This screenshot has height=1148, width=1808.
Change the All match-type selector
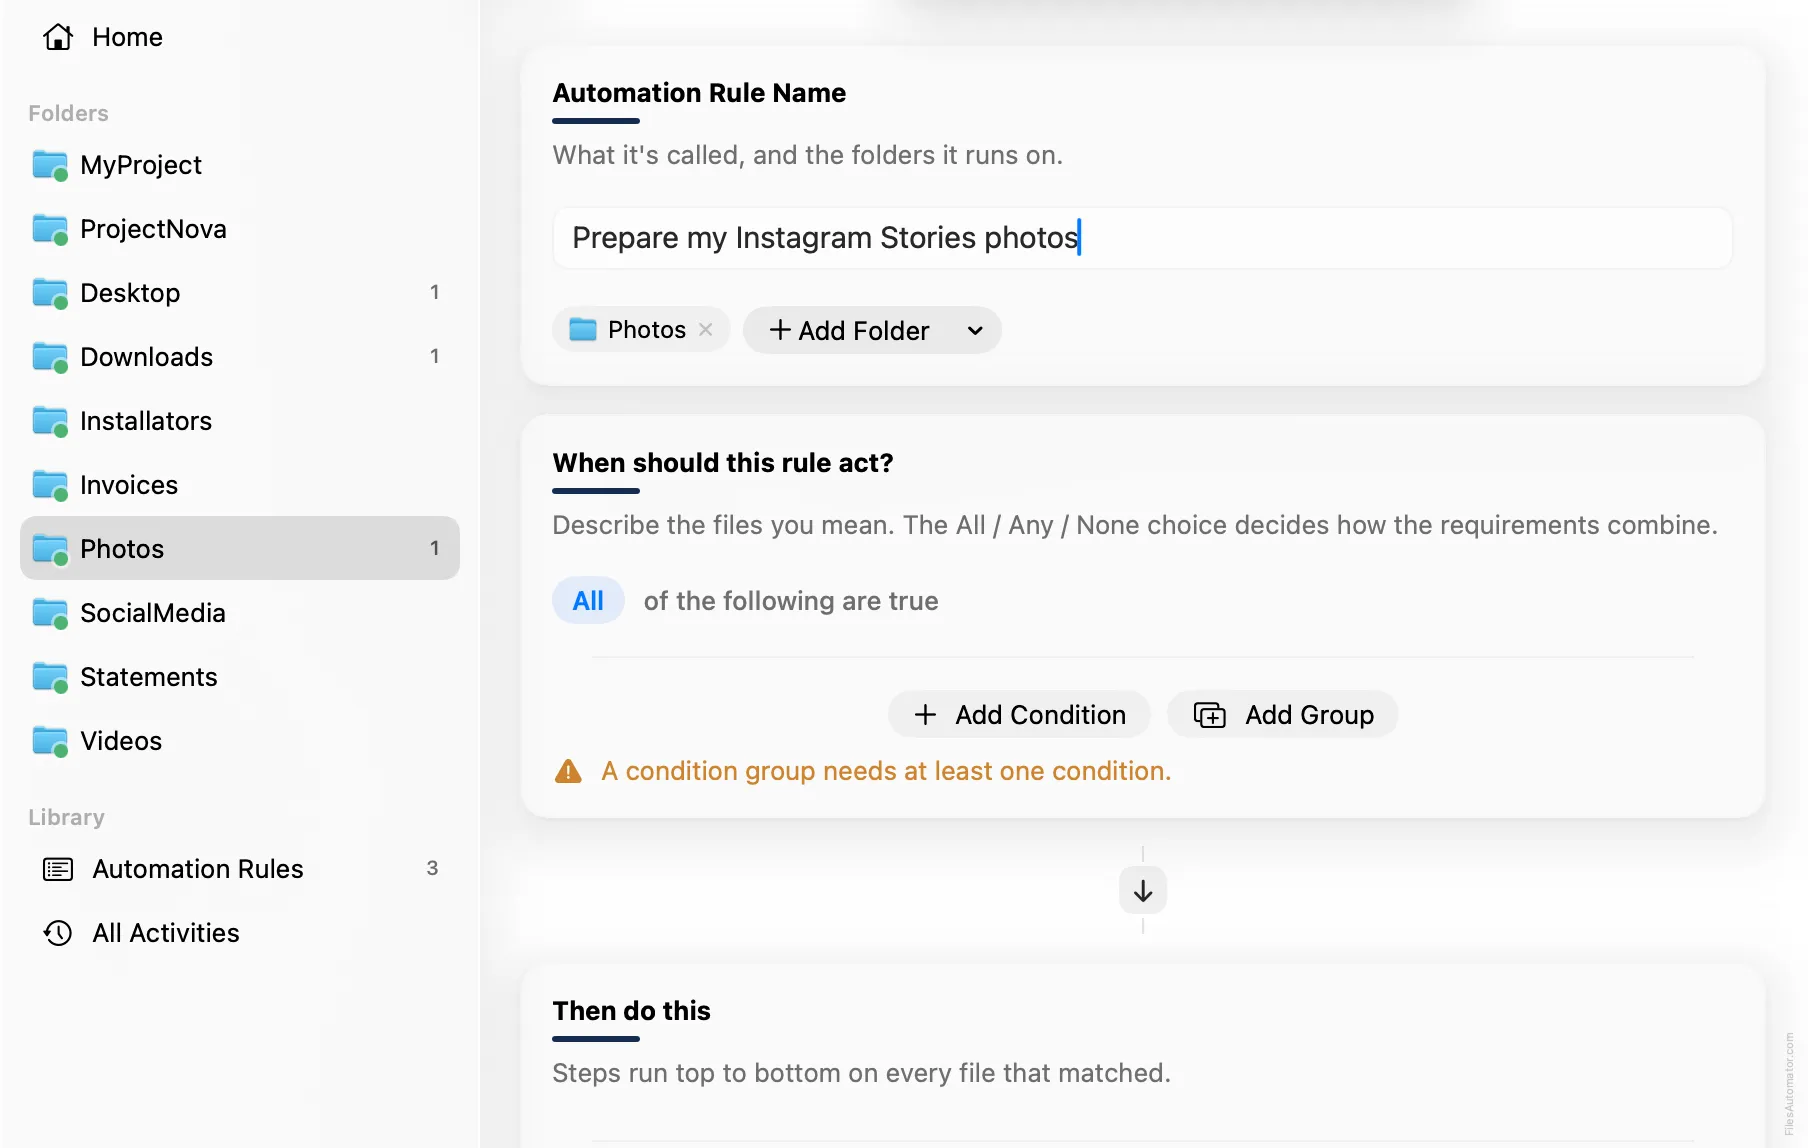click(x=588, y=601)
